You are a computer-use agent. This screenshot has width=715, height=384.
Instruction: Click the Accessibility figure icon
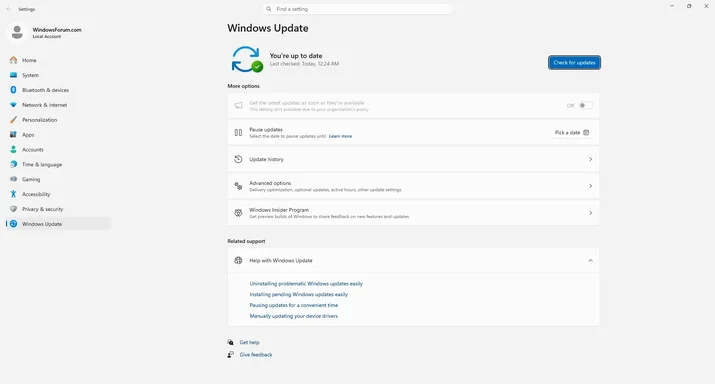(13, 194)
